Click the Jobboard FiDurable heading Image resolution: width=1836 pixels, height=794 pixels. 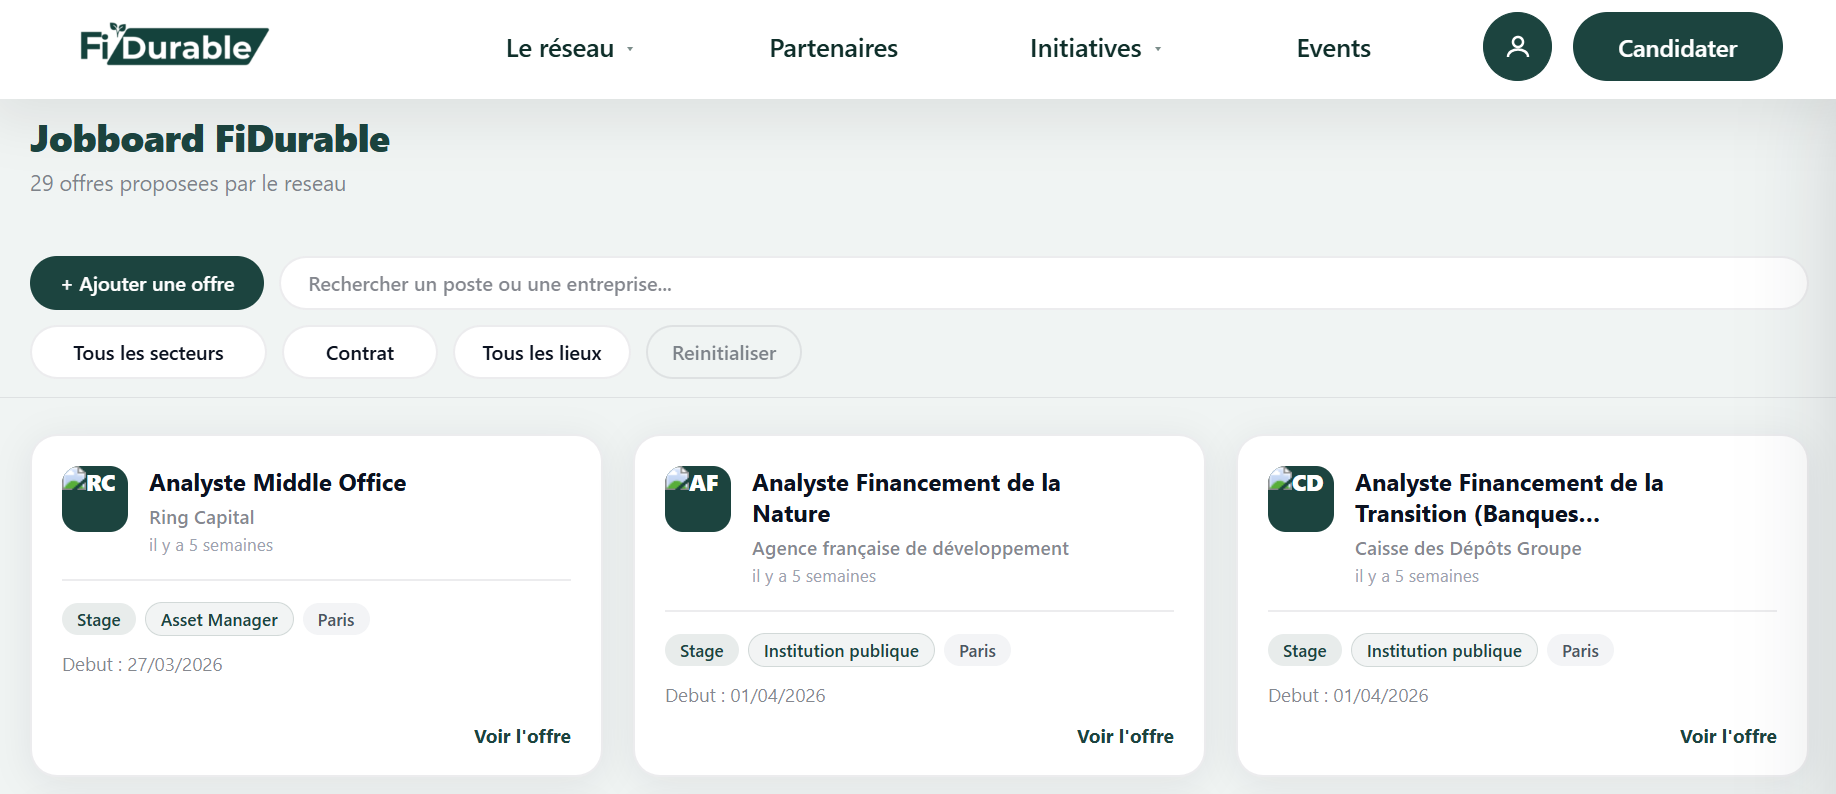click(210, 139)
